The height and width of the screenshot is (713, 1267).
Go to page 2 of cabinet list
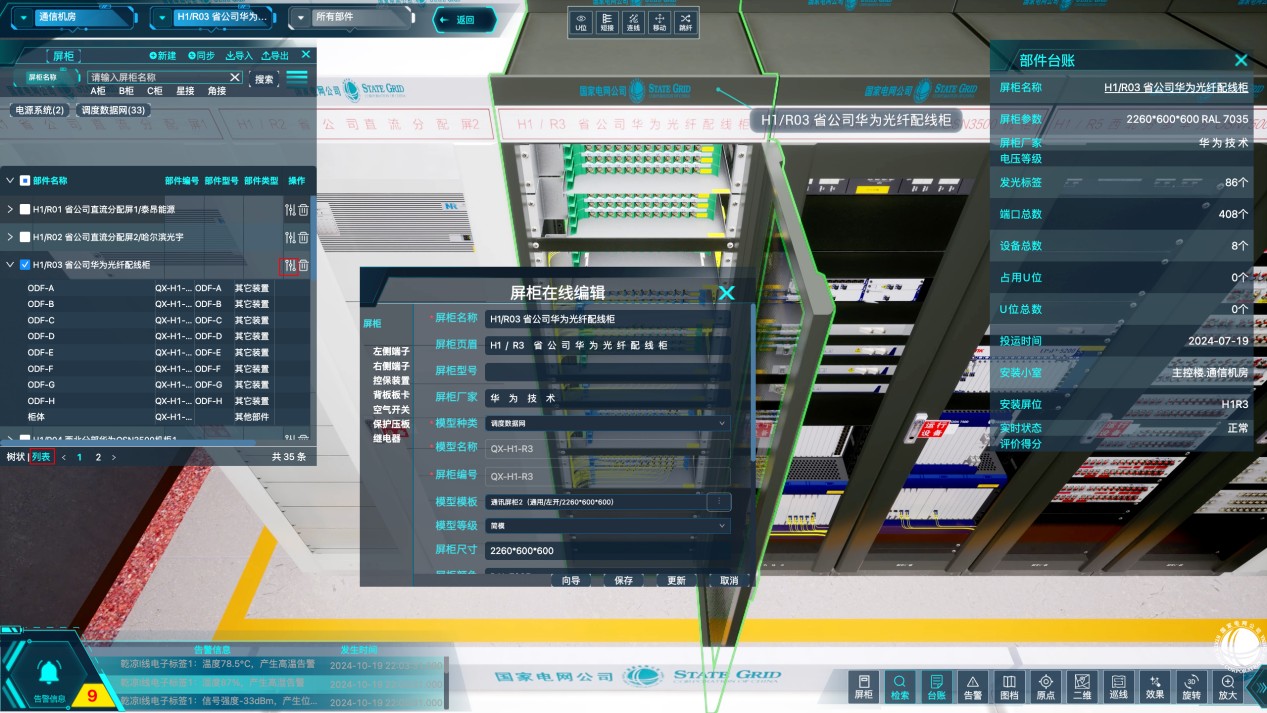98,457
